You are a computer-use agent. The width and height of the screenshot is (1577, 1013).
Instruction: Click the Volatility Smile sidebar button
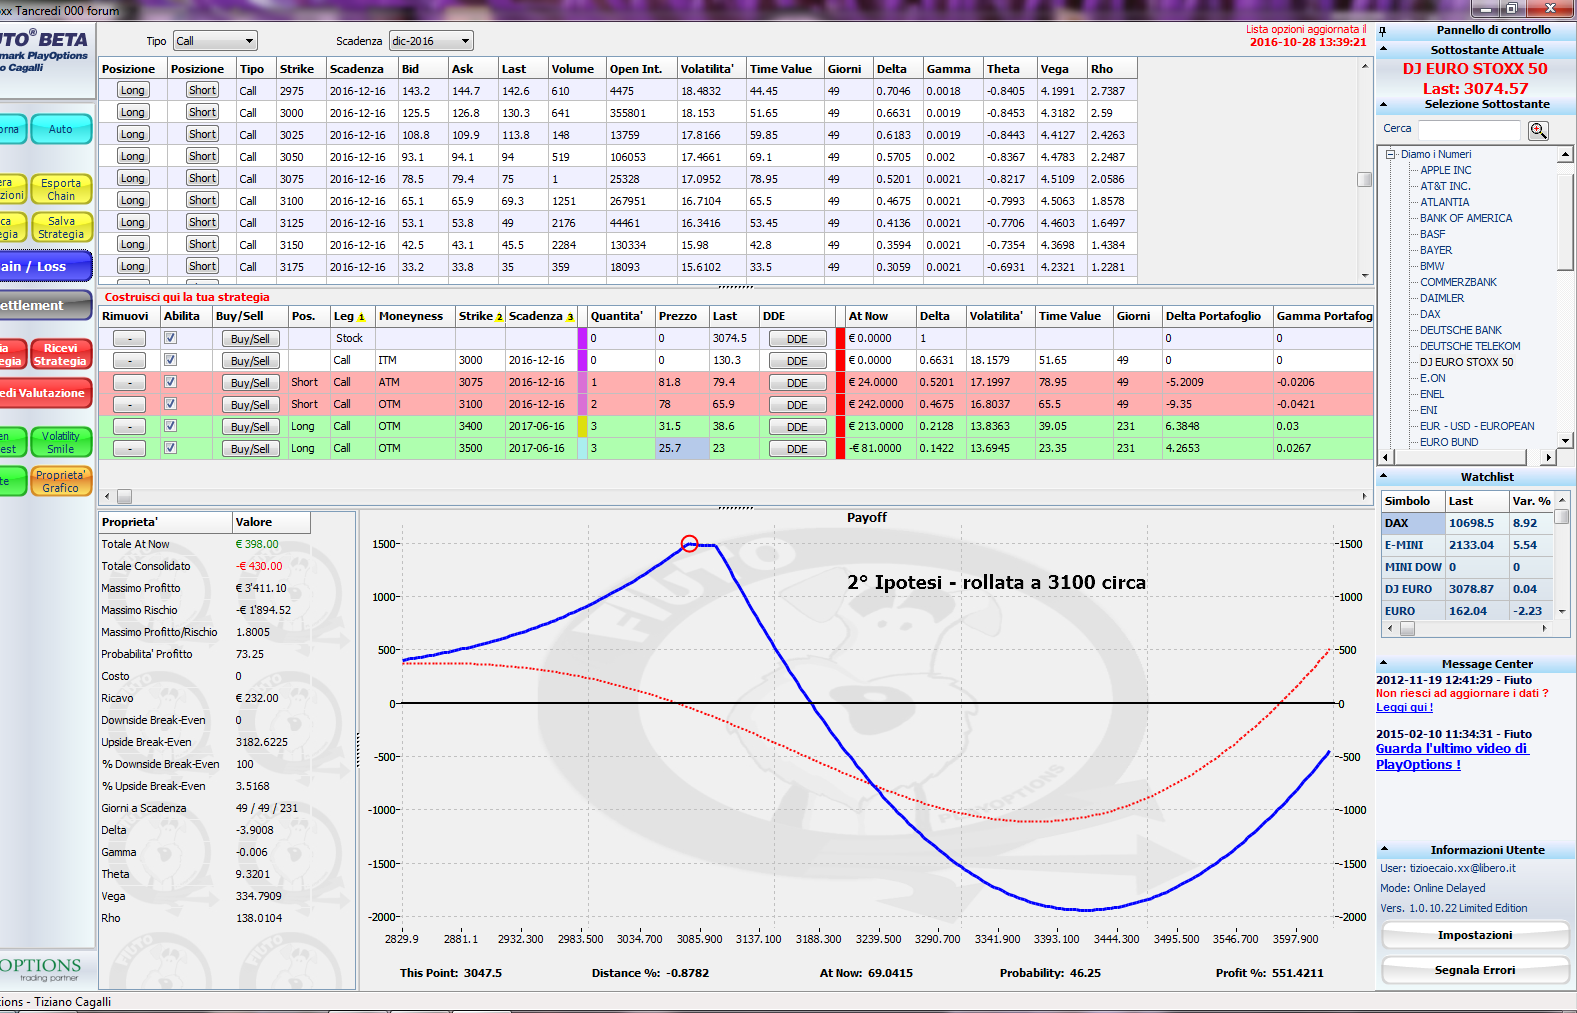coord(61,442)
